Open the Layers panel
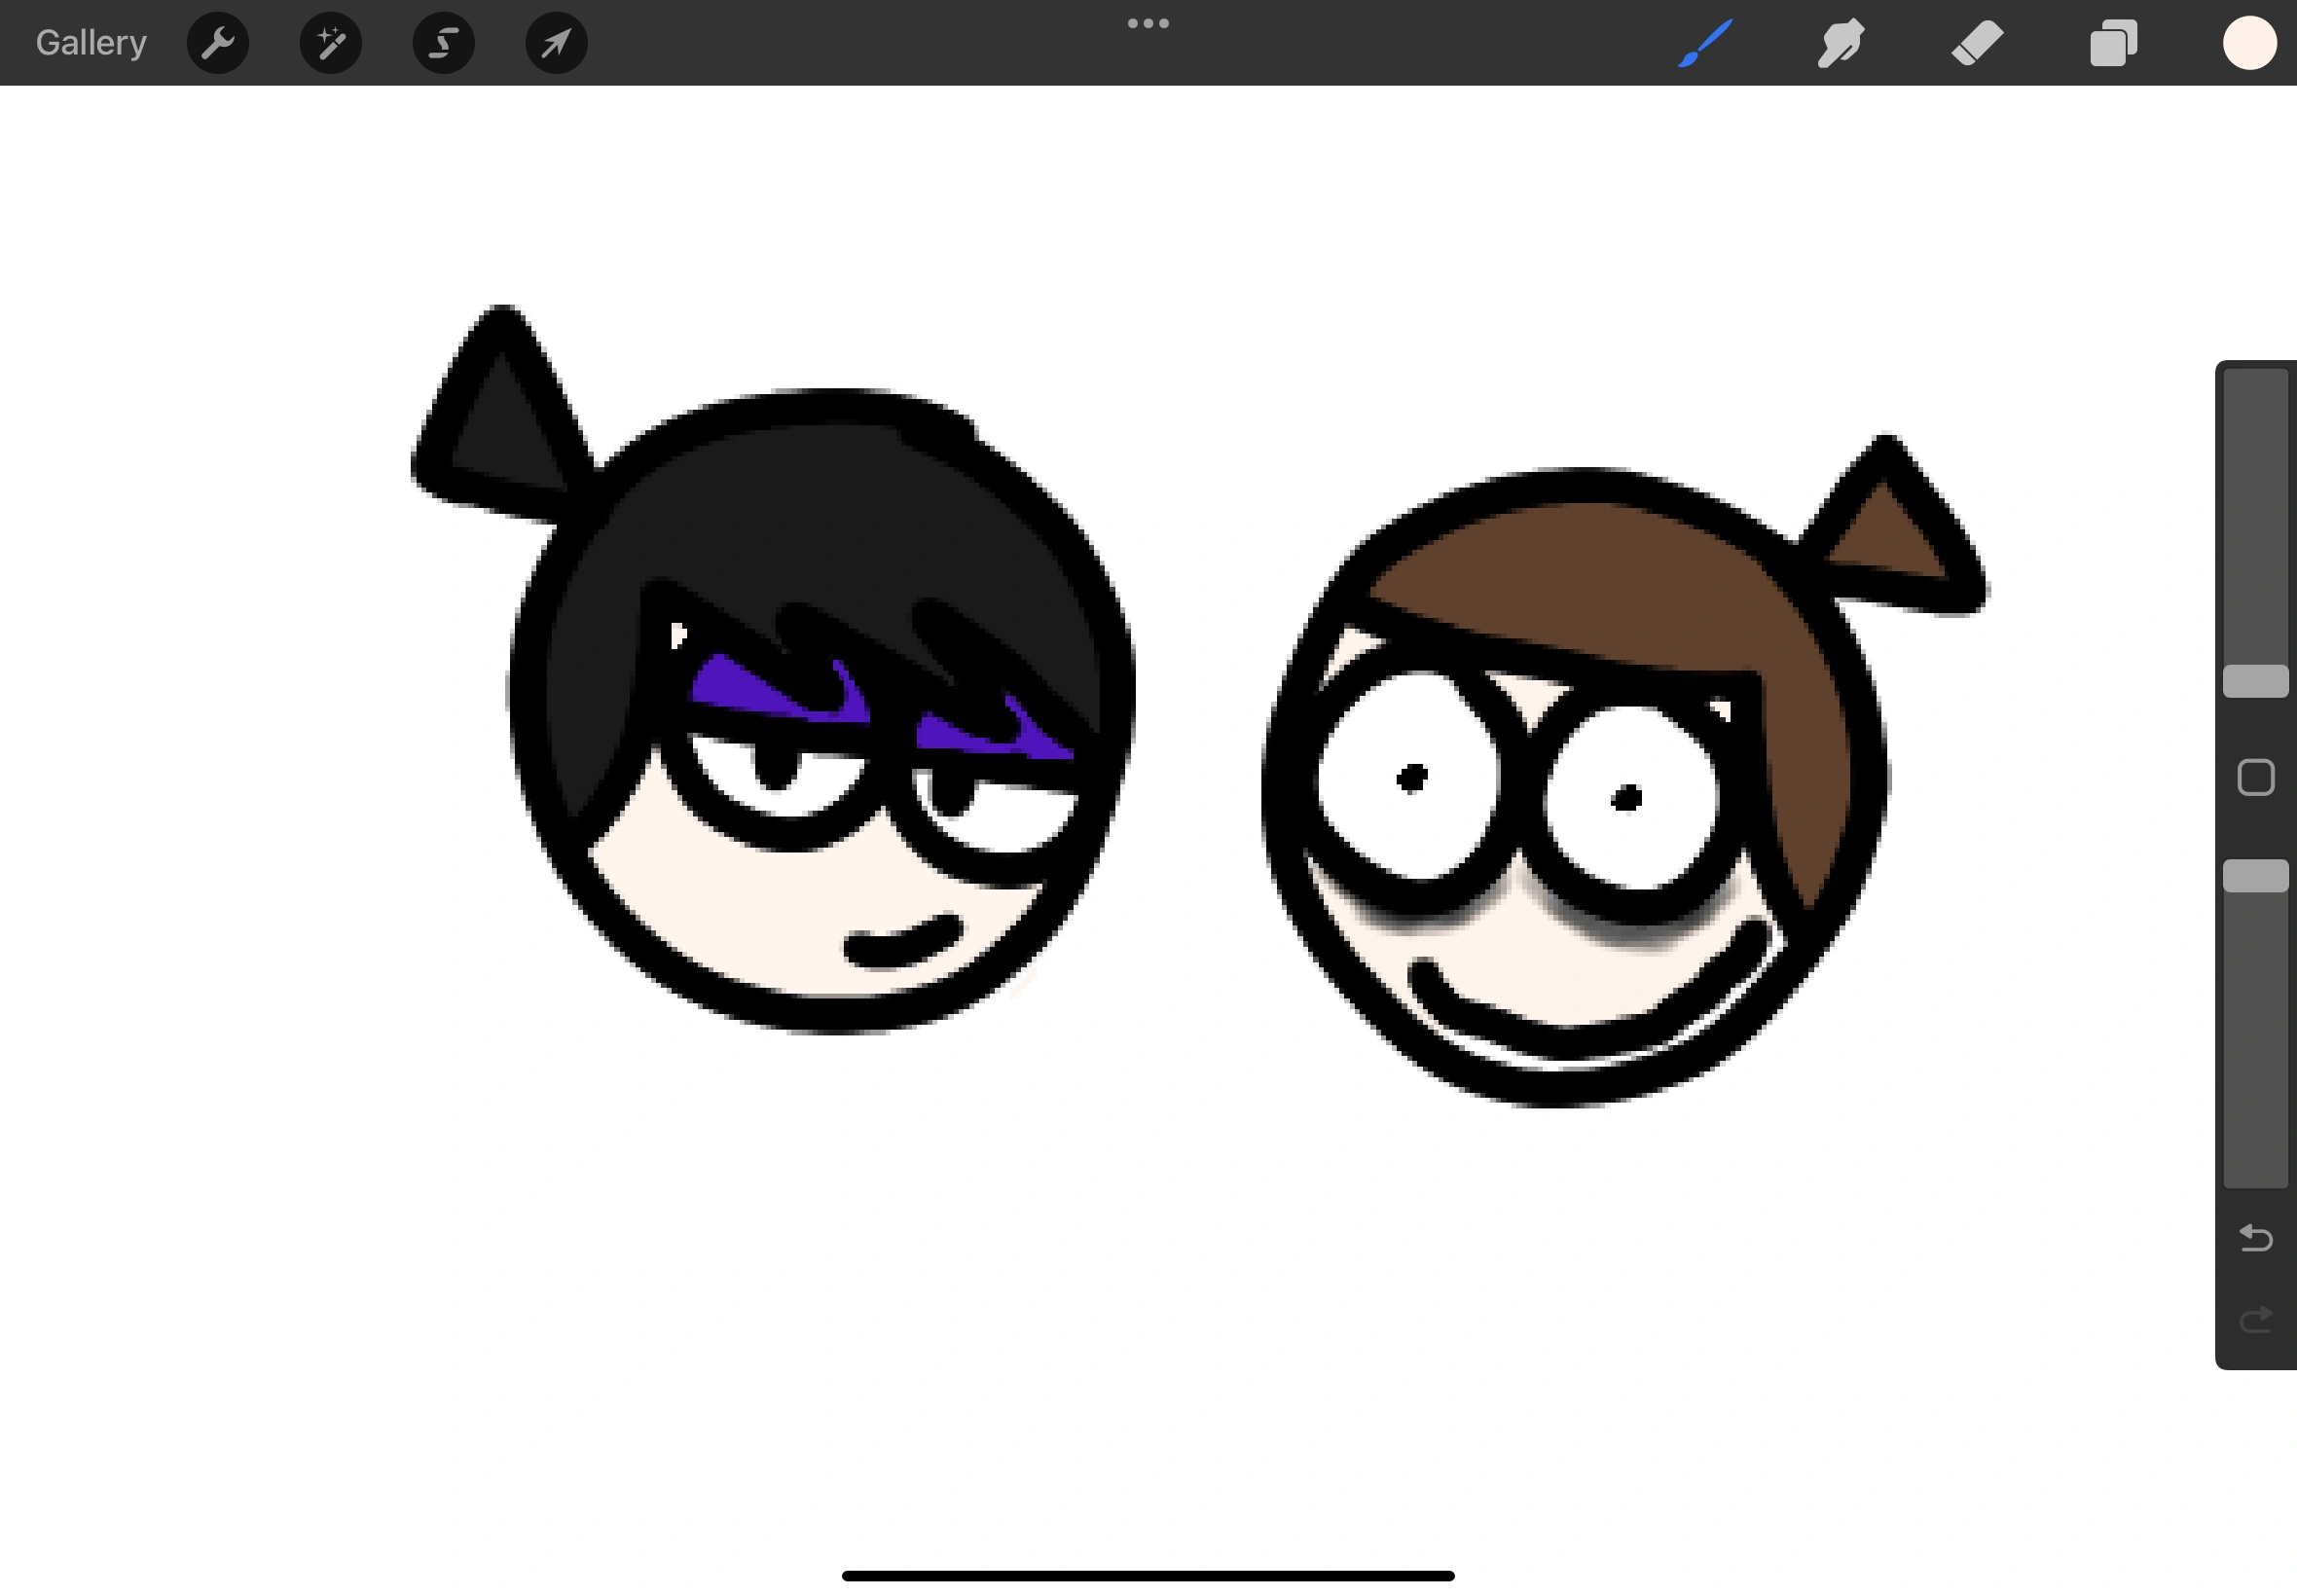2297x1596 pixels. (2113, 42)
